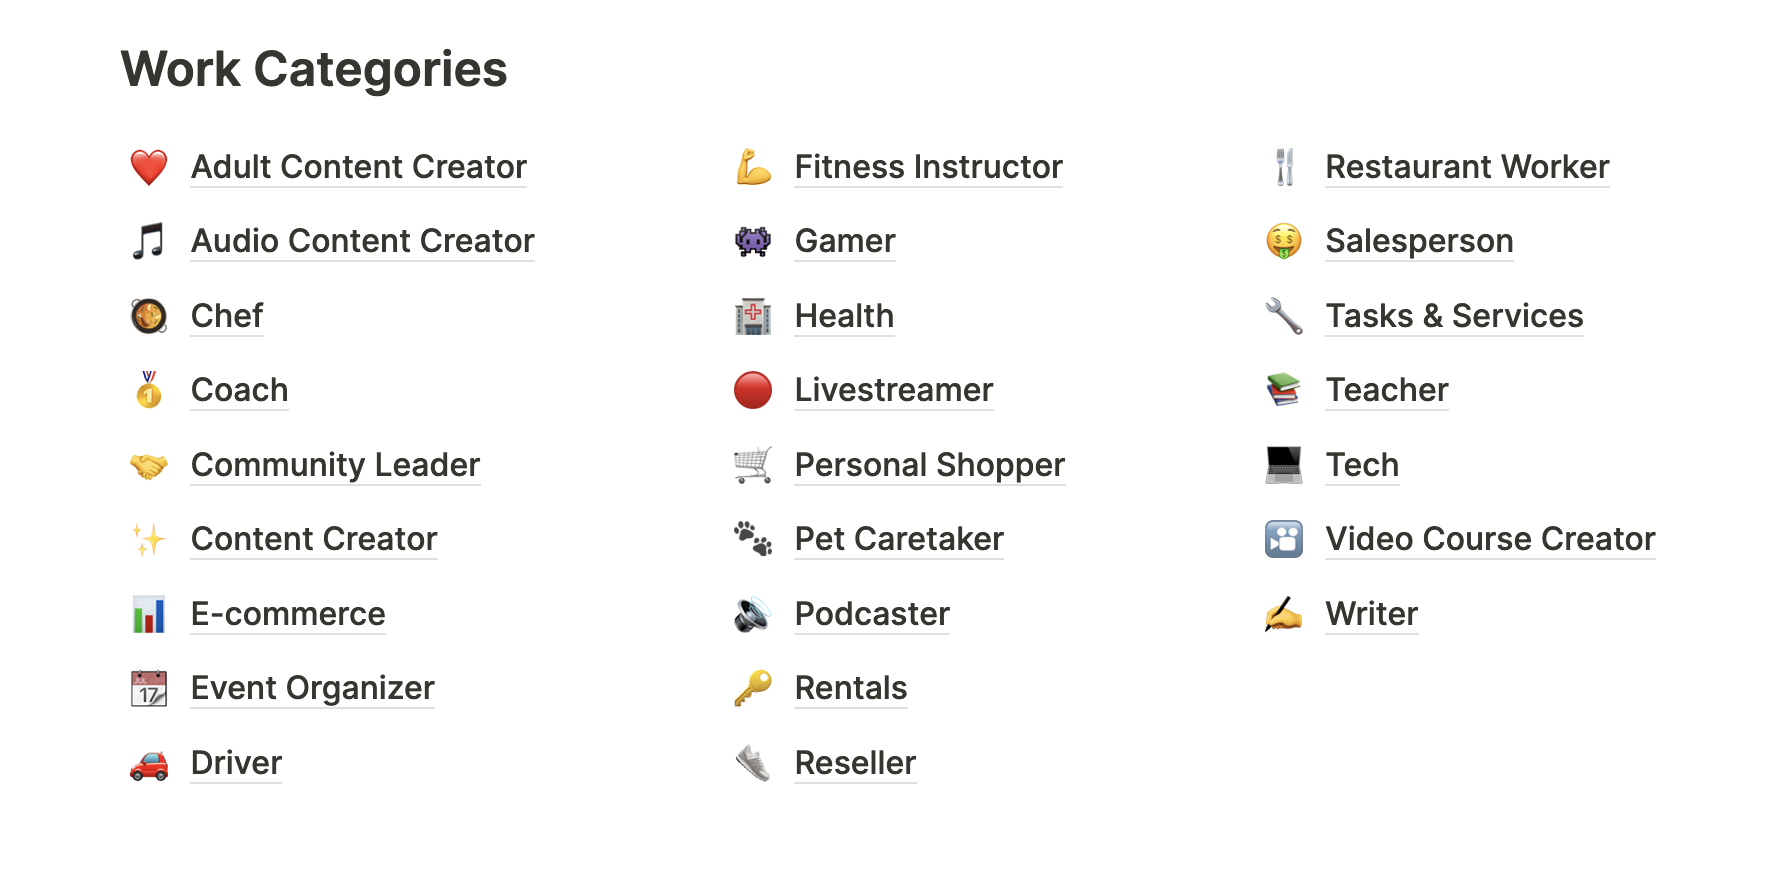Image resolution: width=1774 pixels, height=882 pixels.
Task: Click the wrench icon for Tasks & Services
Action: coord(1283,316)
